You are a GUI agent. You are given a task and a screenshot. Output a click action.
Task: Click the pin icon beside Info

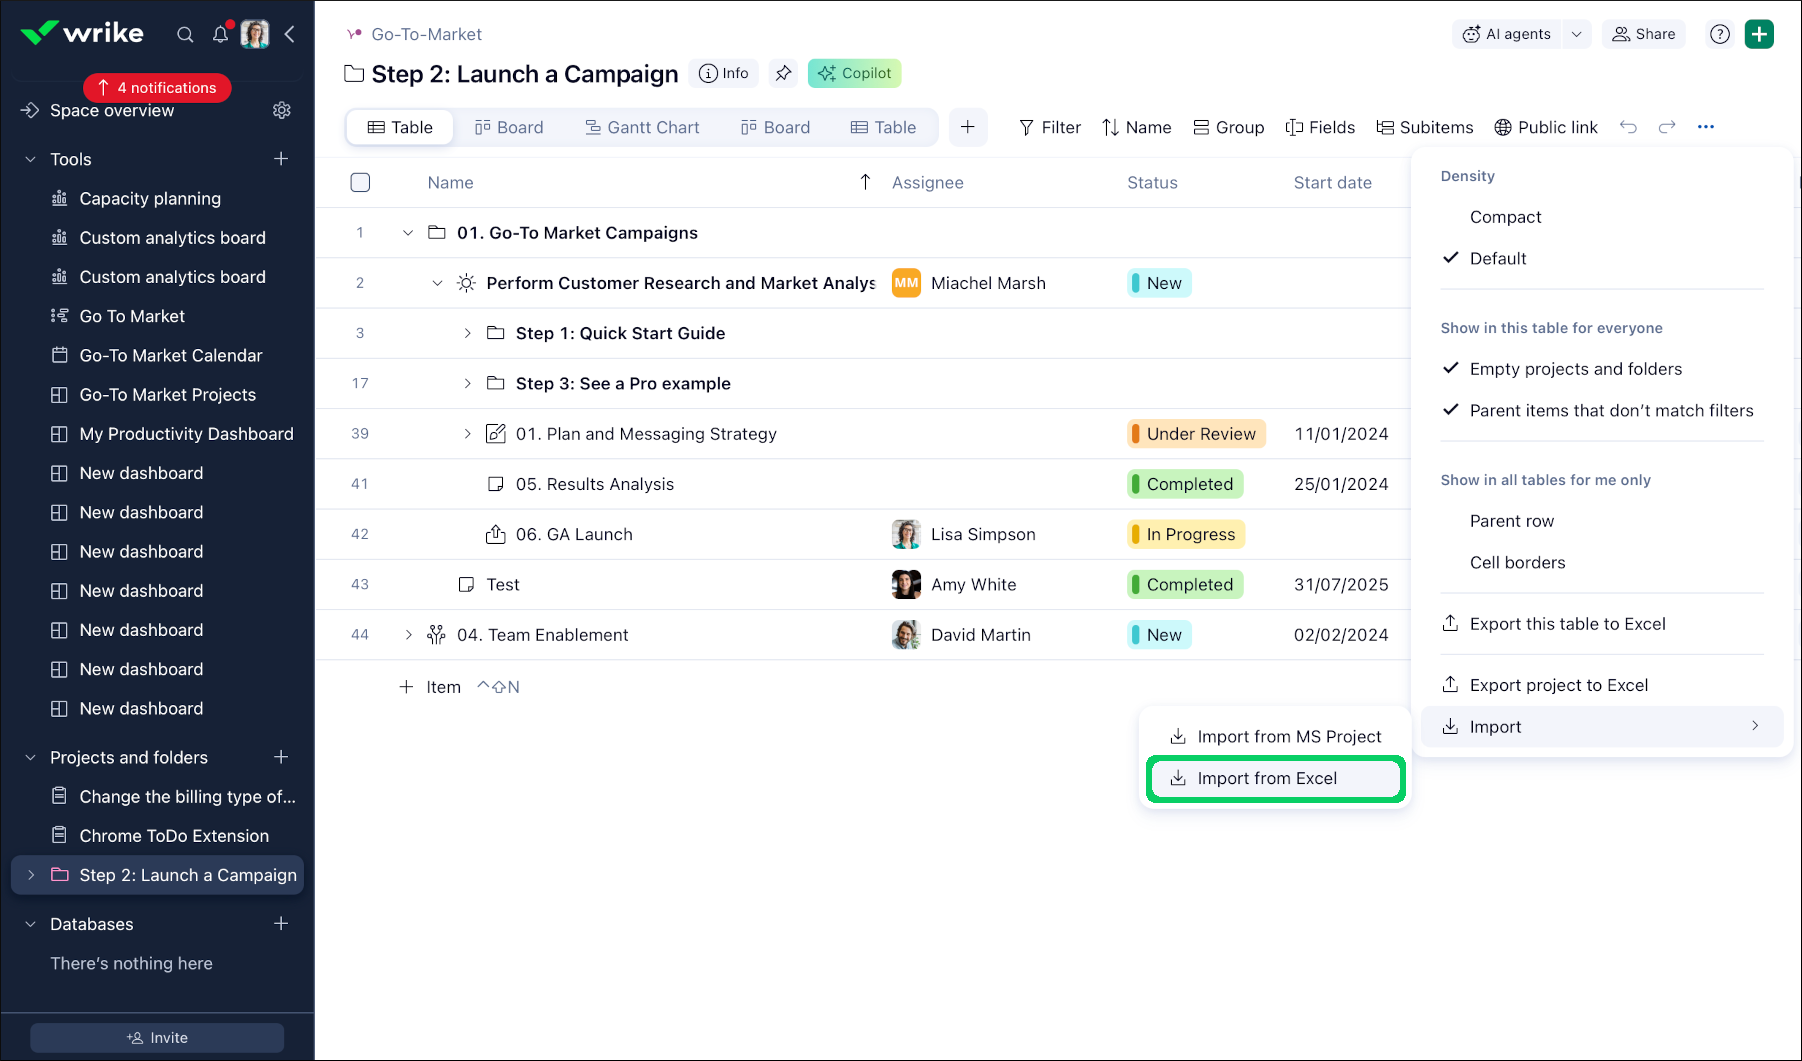(783, 73)
